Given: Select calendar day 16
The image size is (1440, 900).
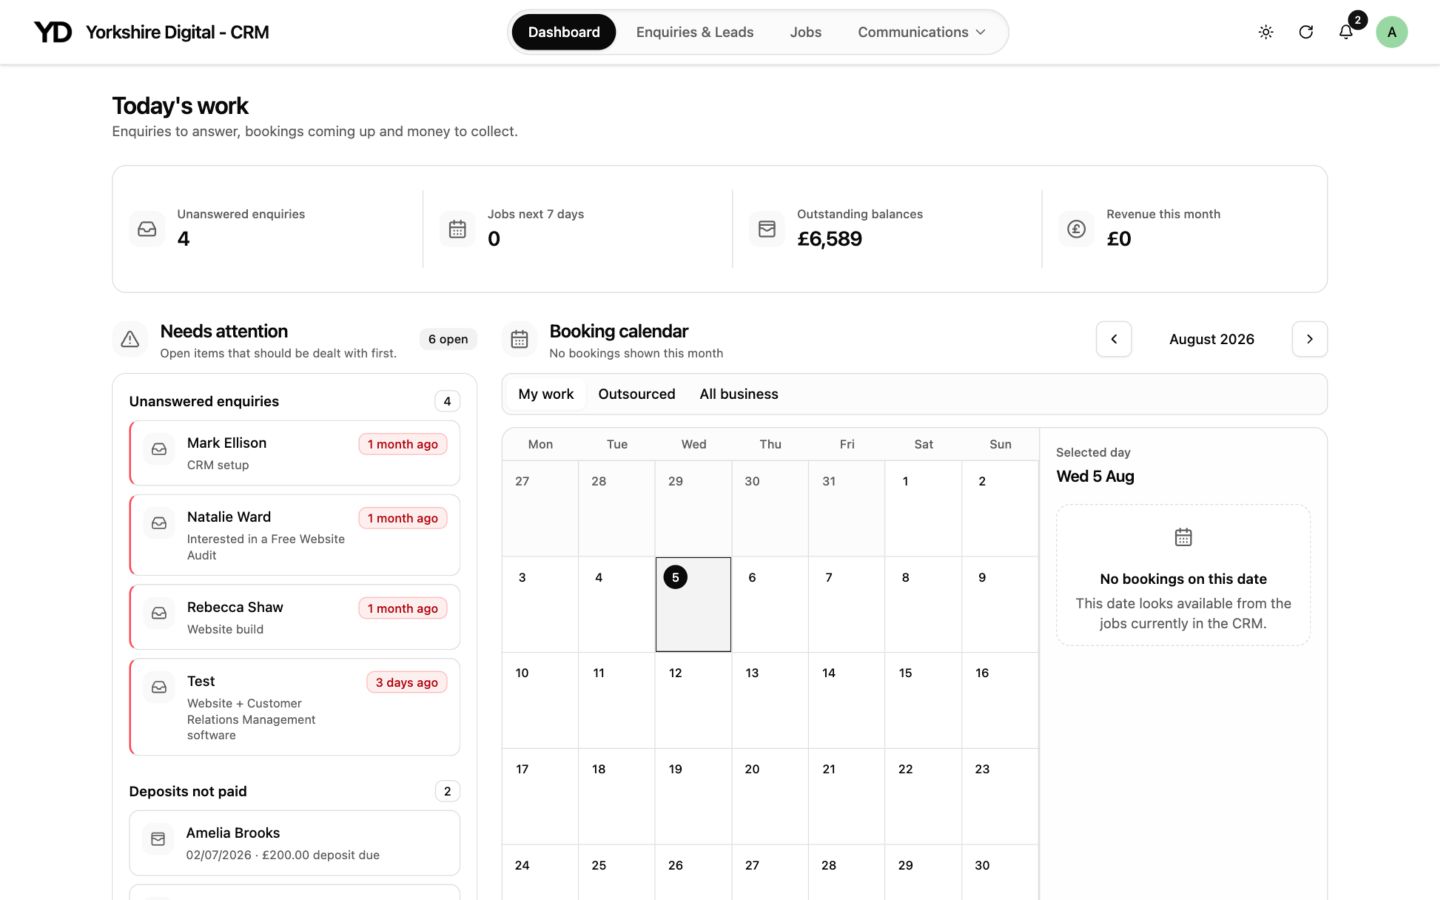Looking at the screenshot, I should 1000,700.
